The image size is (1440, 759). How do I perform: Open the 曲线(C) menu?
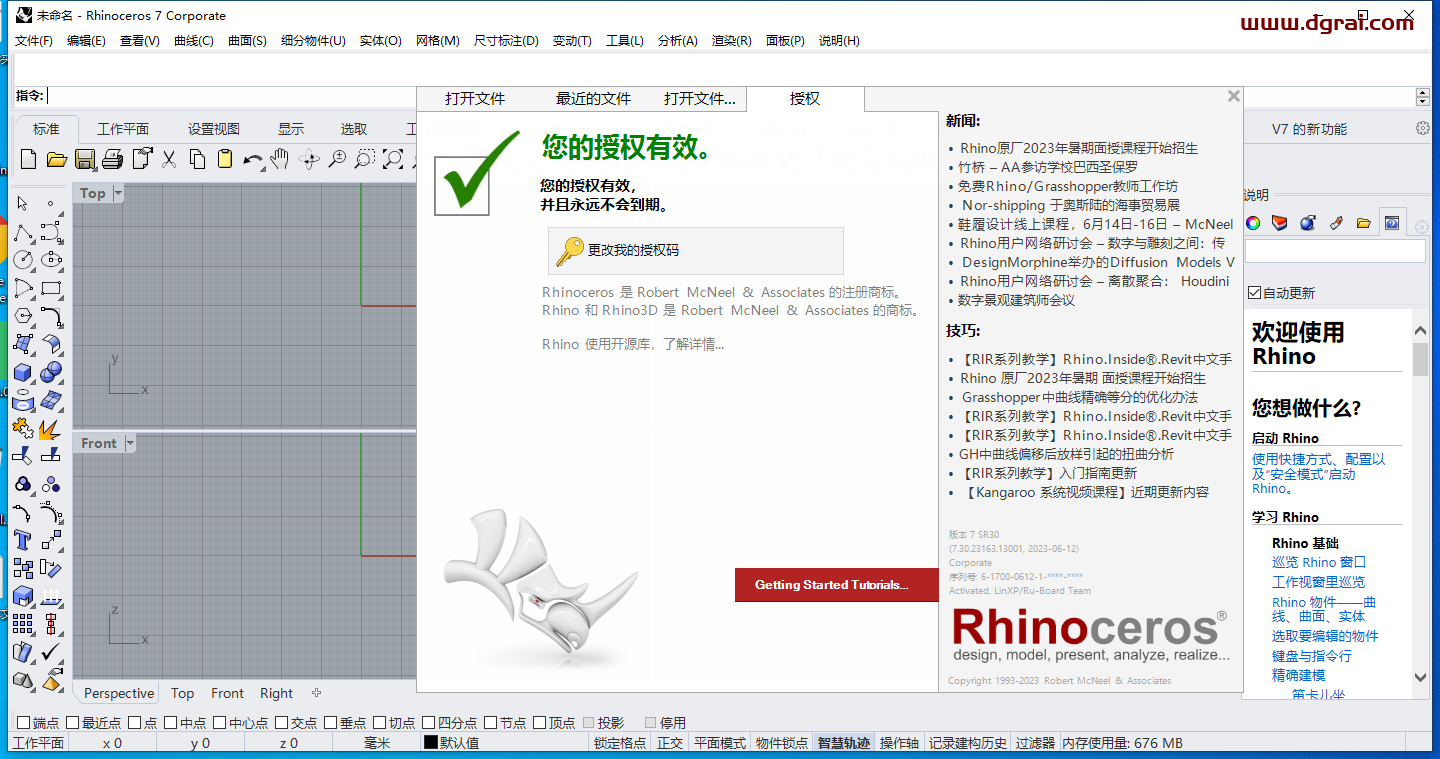pos(194,41)
